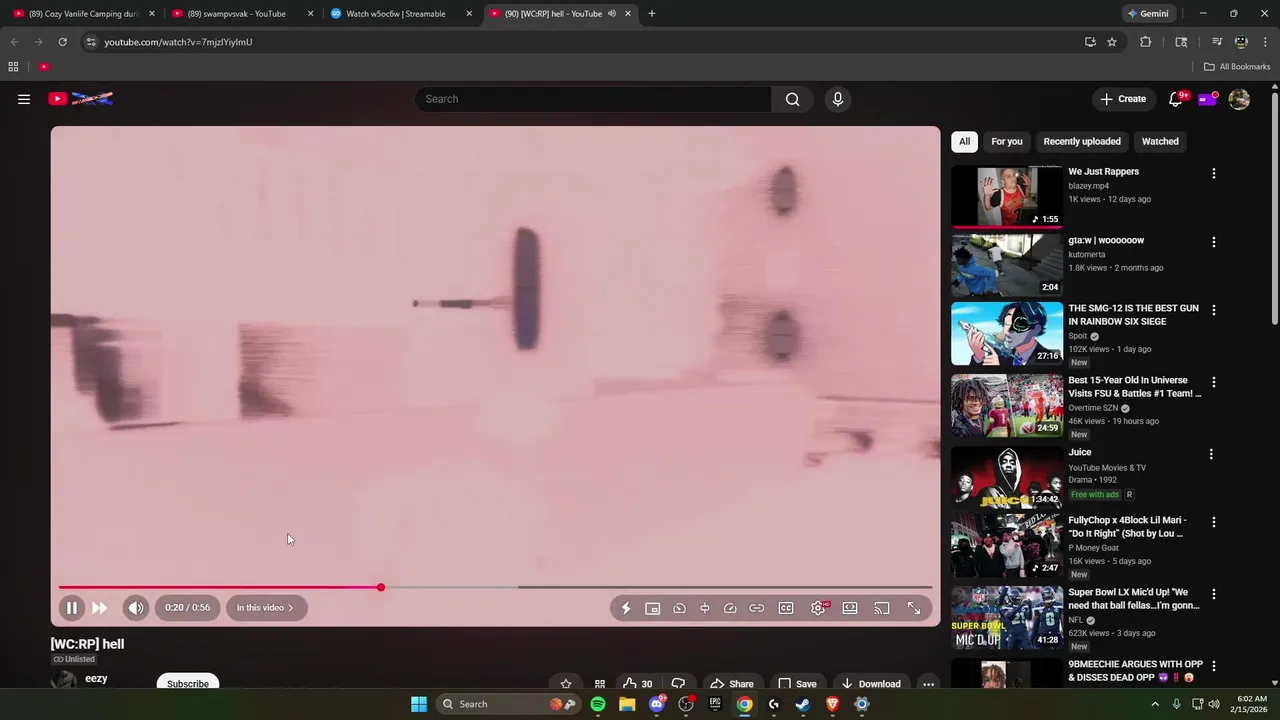Enter fullscreen mode
The width and height of the screenshot is (1280, 720).
tap(914, 608)
